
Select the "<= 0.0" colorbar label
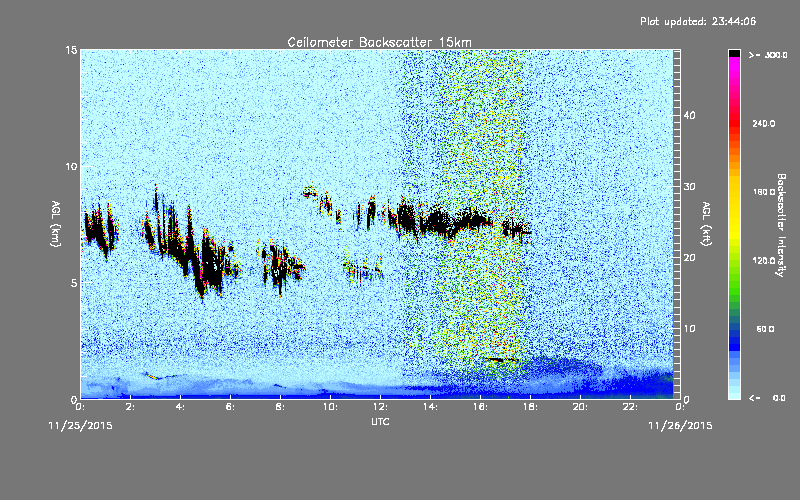point(767,398)
